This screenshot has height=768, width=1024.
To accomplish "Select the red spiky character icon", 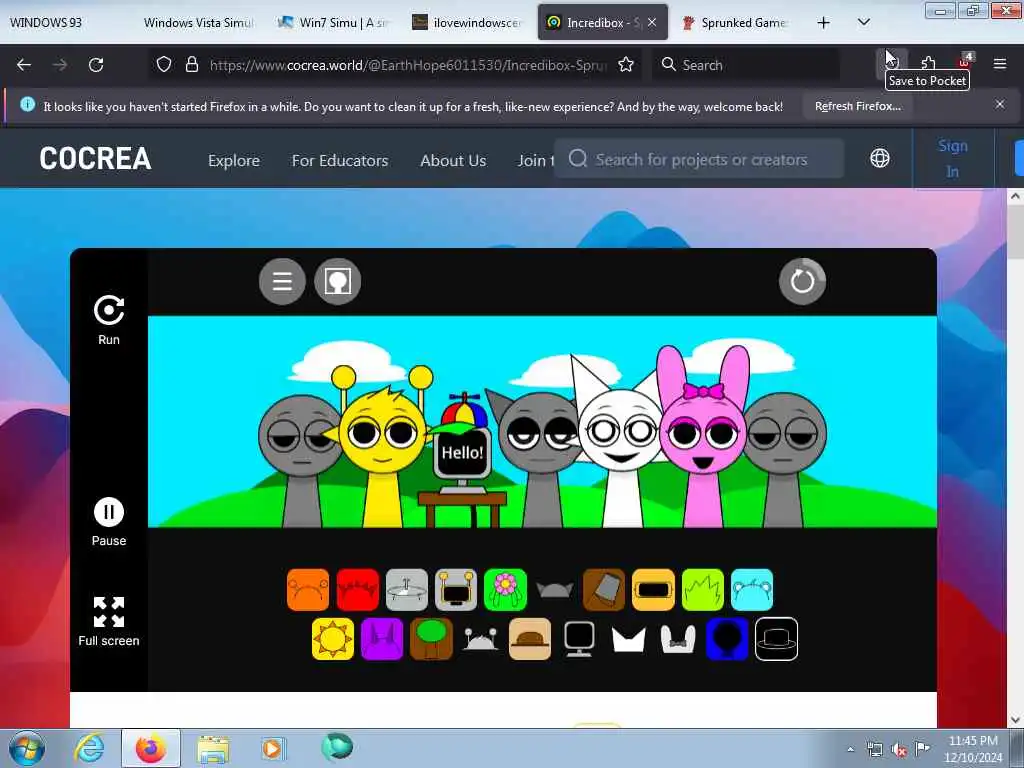I will [358, 590].
